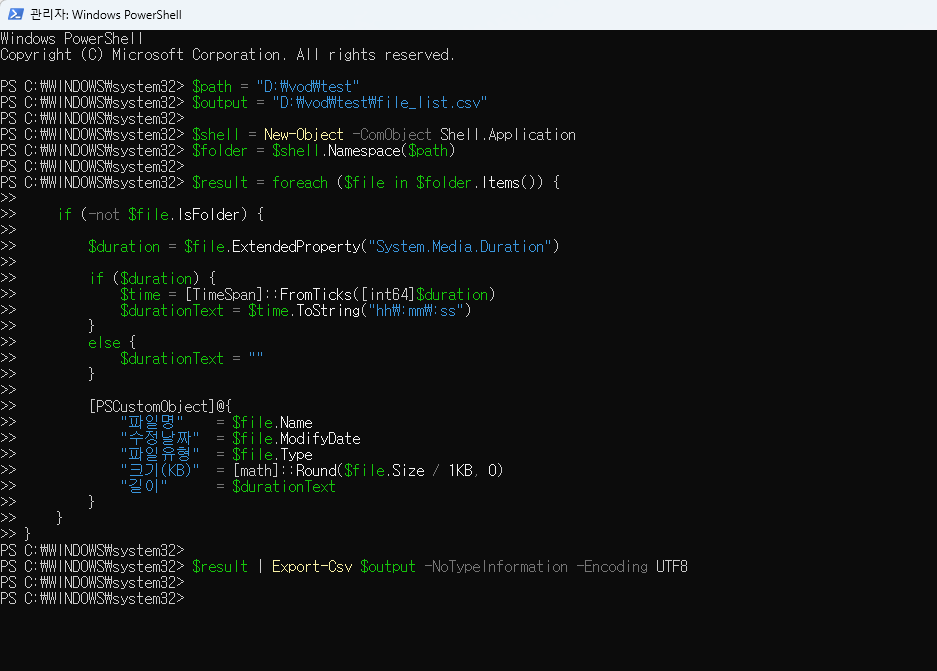The image size is (937, 671).
Task: Click the 'Windows PowerShell' banner line
Action: (x=72, y=39)
